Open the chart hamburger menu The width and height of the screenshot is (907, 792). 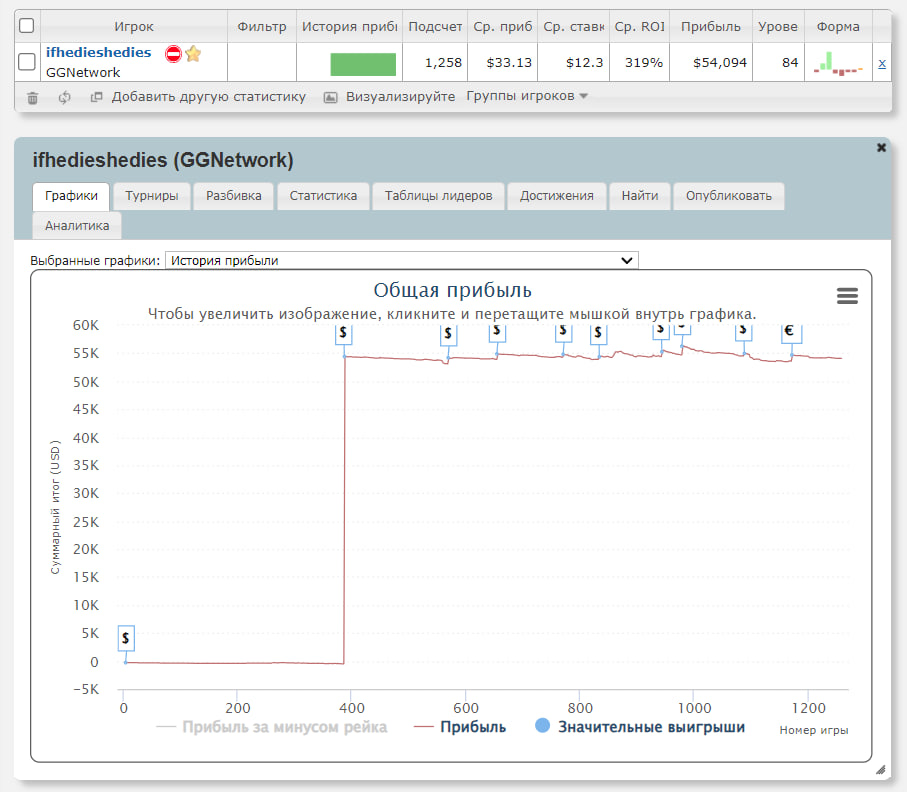(847, 295)
